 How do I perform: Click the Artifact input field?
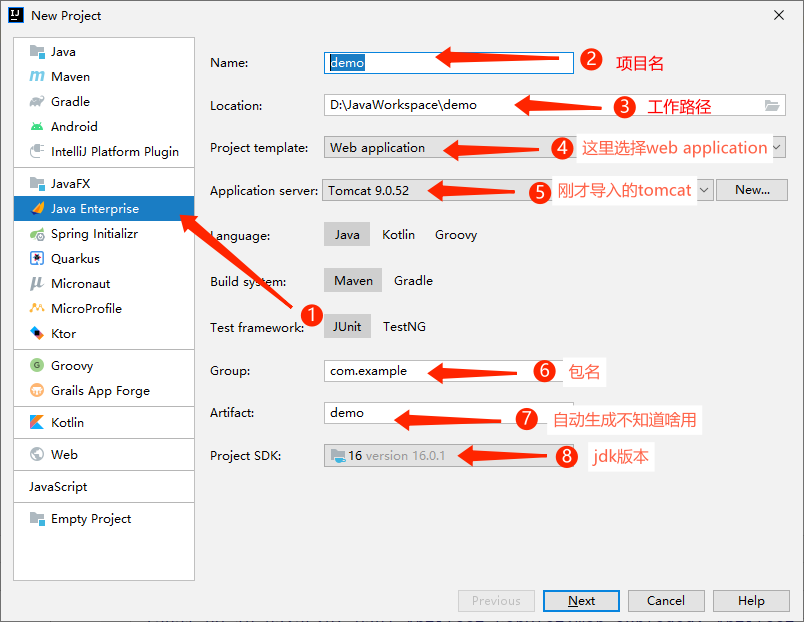(449, 413)
